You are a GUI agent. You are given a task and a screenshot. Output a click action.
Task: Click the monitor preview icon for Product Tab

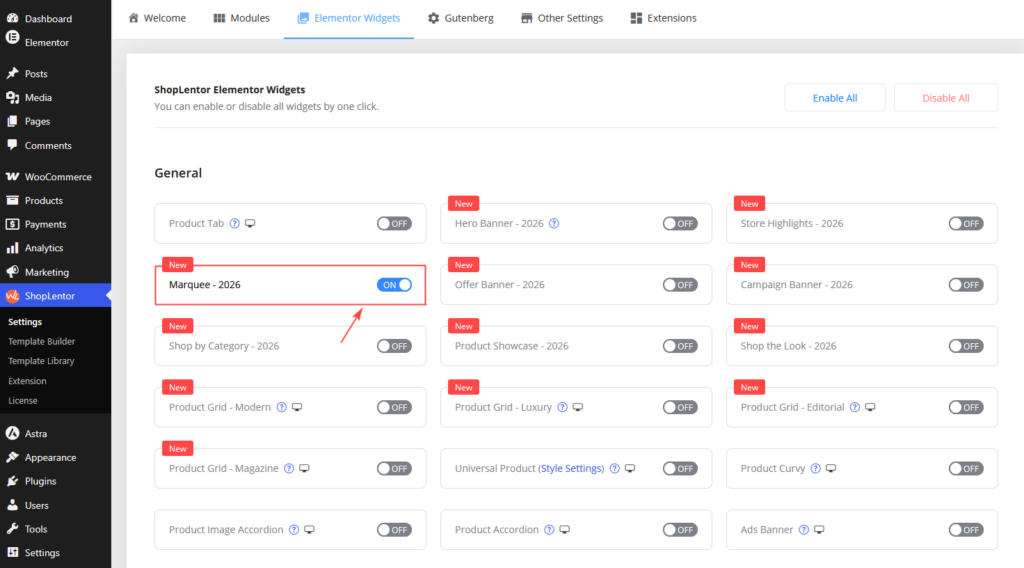pyautogui.click(x=250, y=223)
